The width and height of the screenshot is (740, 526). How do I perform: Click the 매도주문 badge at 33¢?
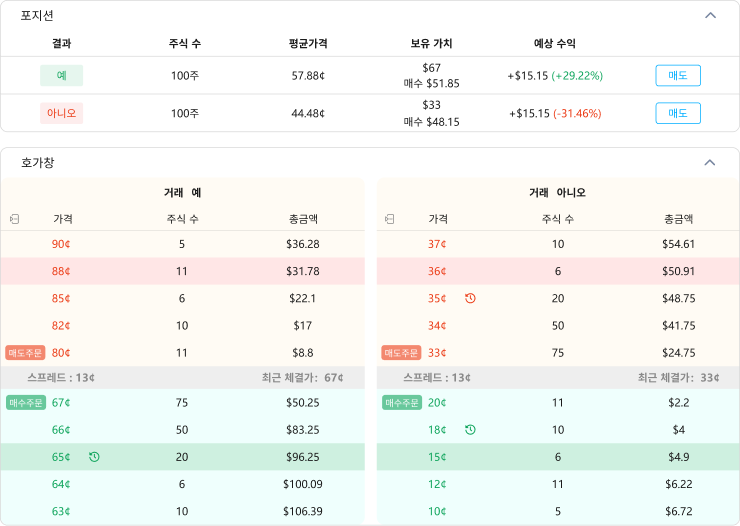[401, 353]
